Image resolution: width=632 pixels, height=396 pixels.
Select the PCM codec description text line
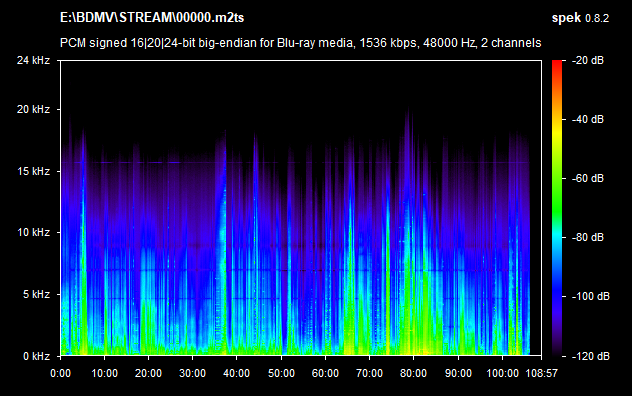tap(300, 43)
